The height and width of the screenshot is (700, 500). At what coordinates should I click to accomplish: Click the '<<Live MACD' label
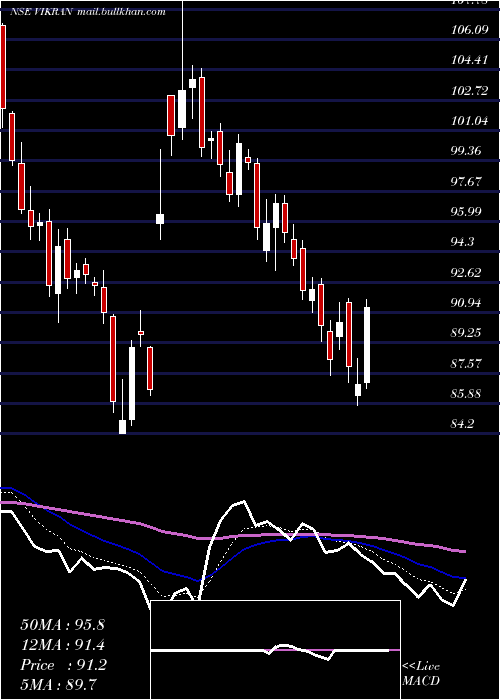(421, 673)
